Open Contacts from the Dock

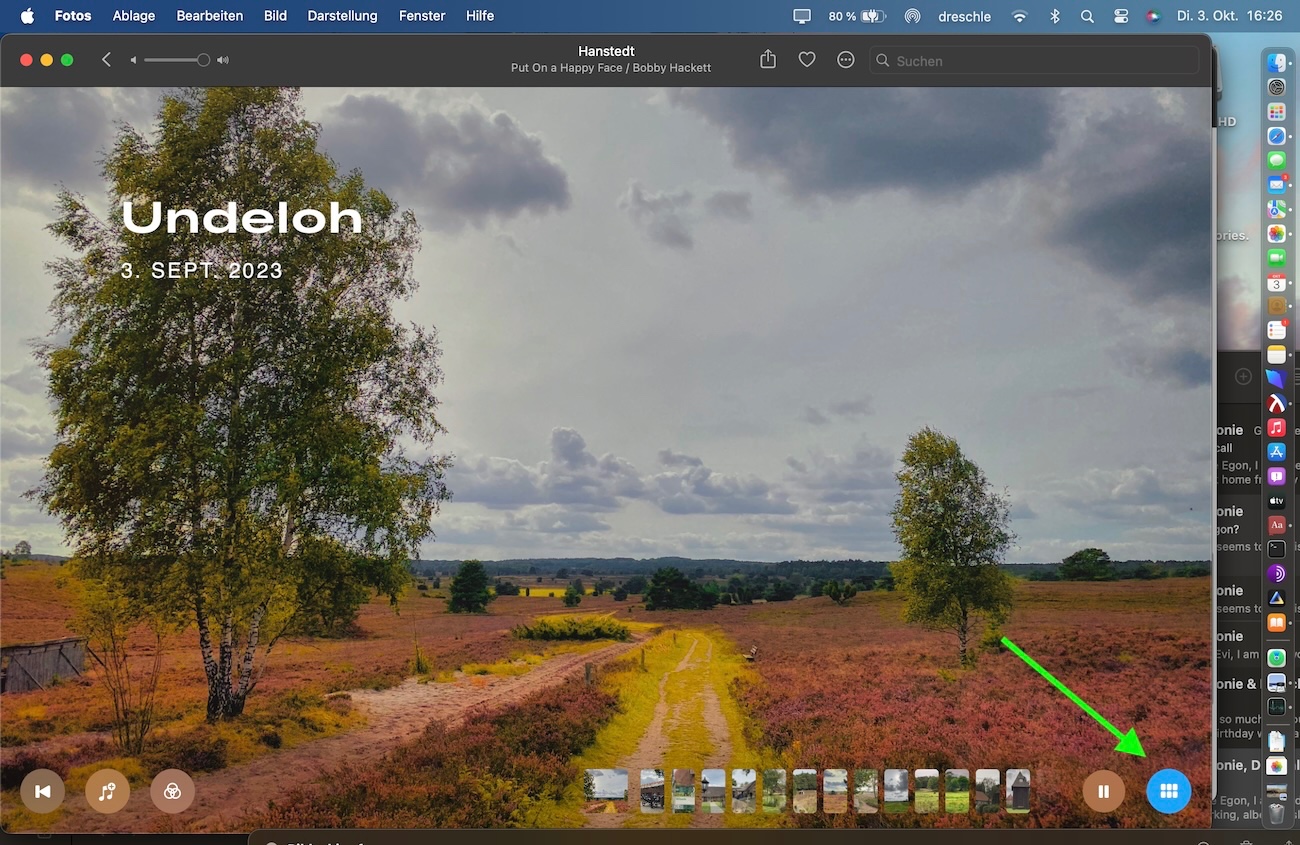click(x=1277, y=306)
